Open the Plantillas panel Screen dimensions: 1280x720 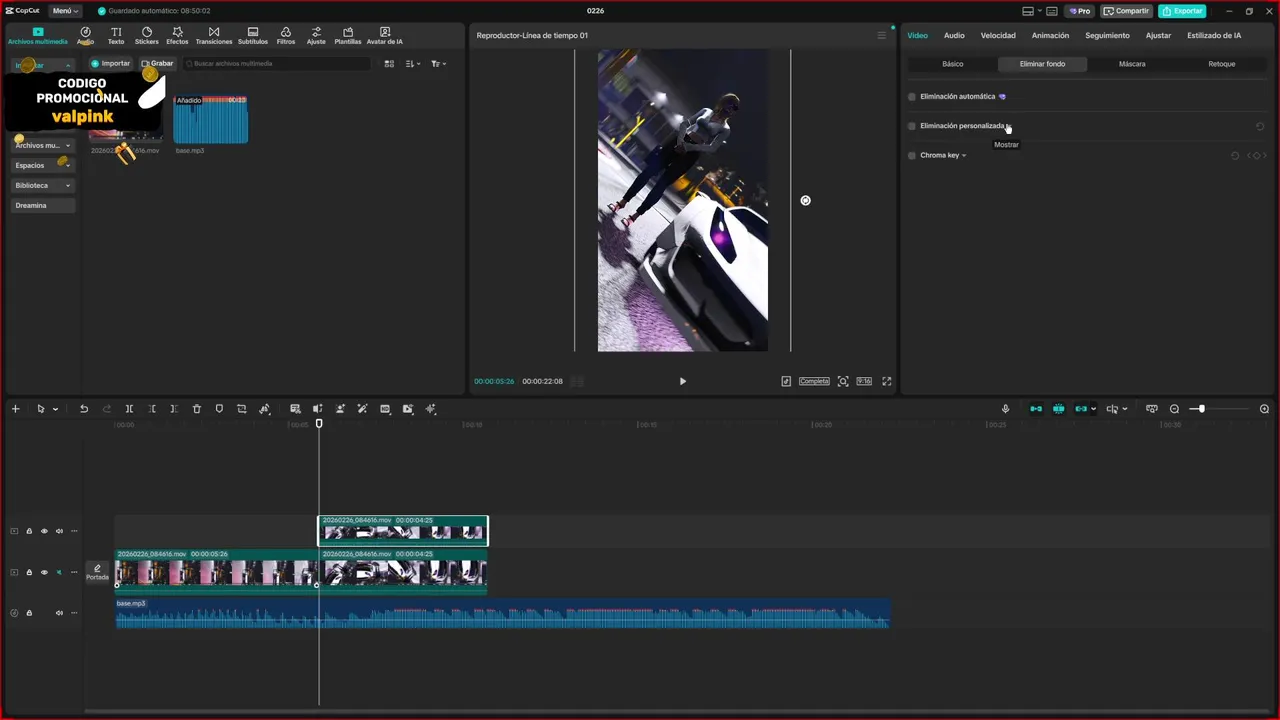pyautogui.click(x=348, y=36)
